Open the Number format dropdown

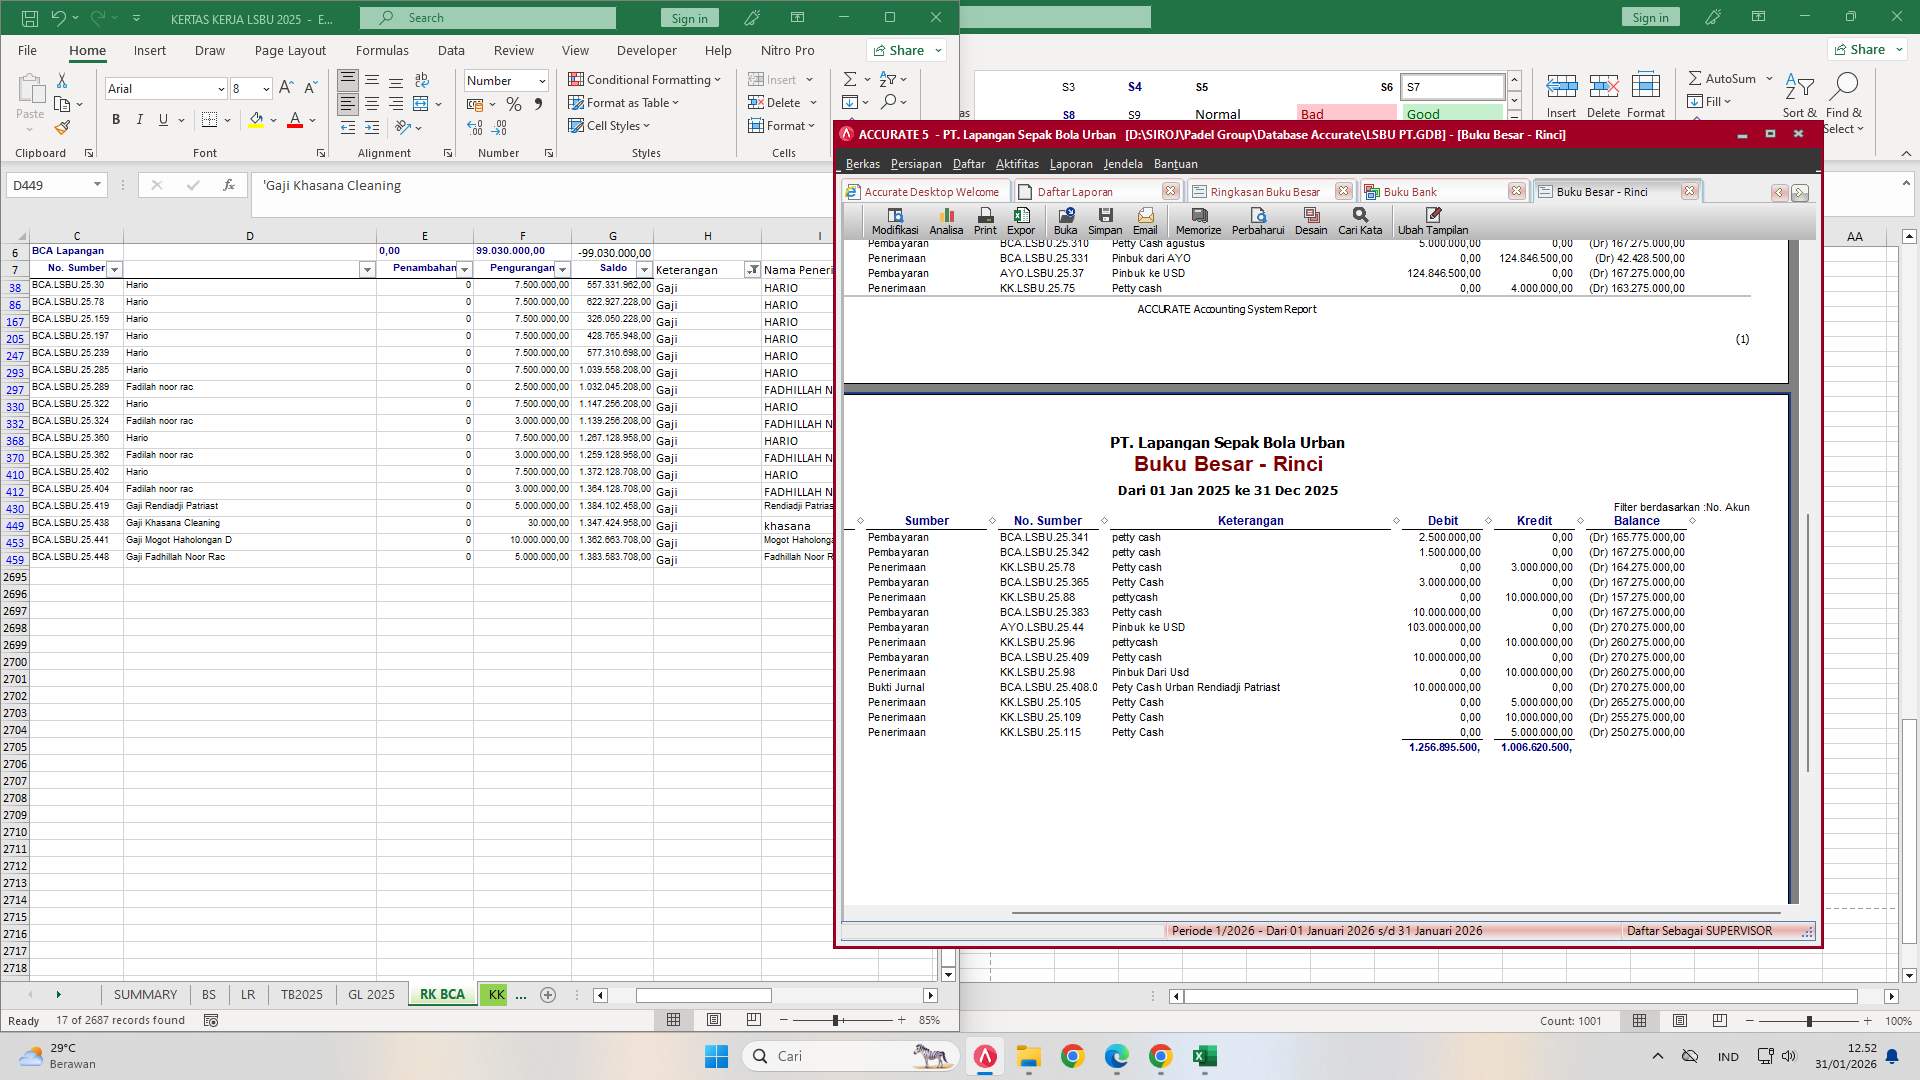(x=542, y=81)
